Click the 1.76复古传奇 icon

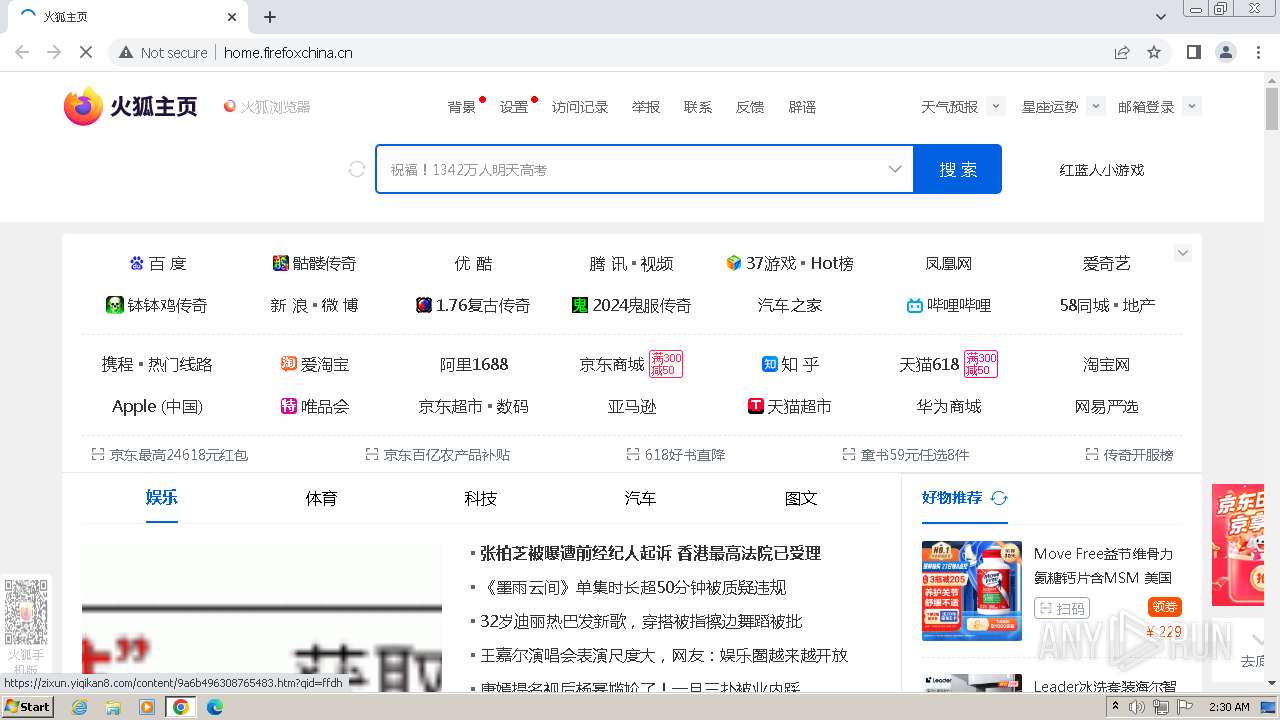coord(424,305)
